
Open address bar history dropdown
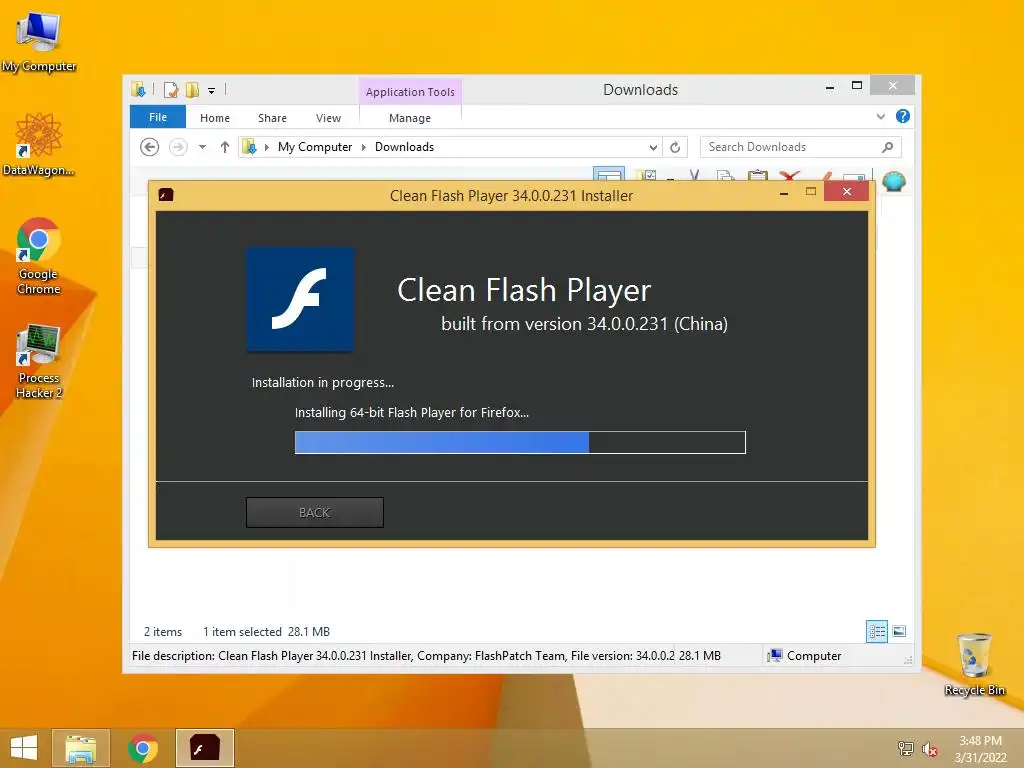point(653,148)
